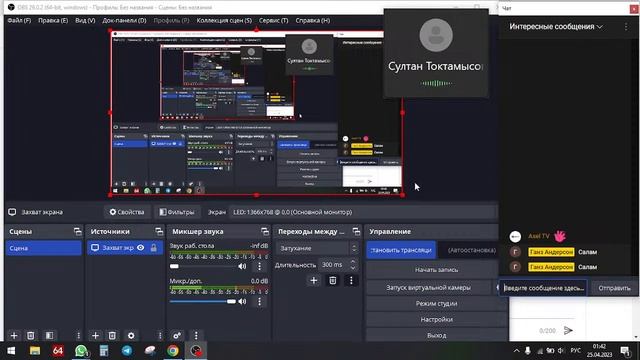Open the Док-панели (D) menu
640x360 pixels.
point(124,20)
